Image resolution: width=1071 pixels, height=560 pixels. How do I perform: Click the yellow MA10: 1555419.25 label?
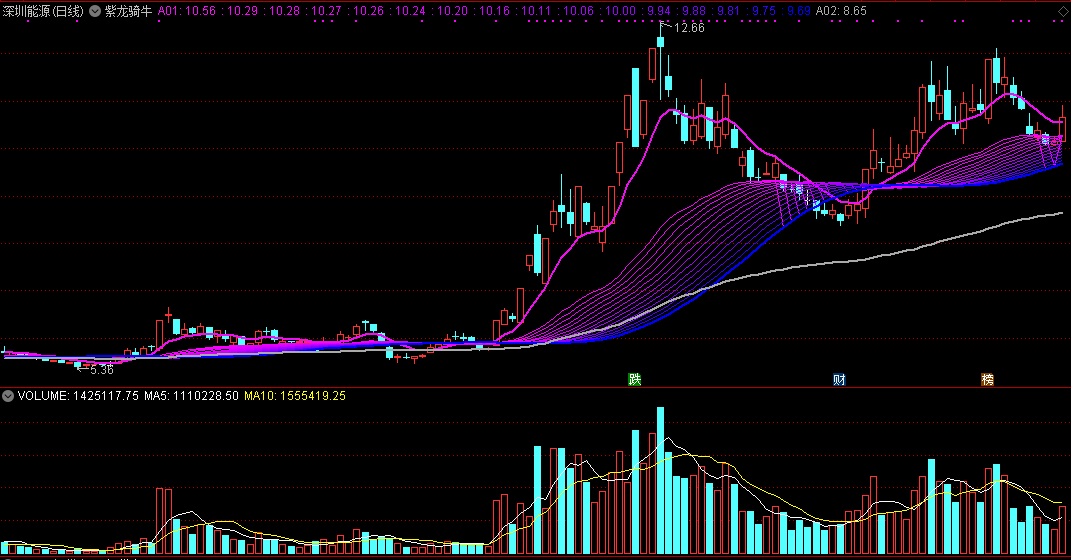[295, 395]
